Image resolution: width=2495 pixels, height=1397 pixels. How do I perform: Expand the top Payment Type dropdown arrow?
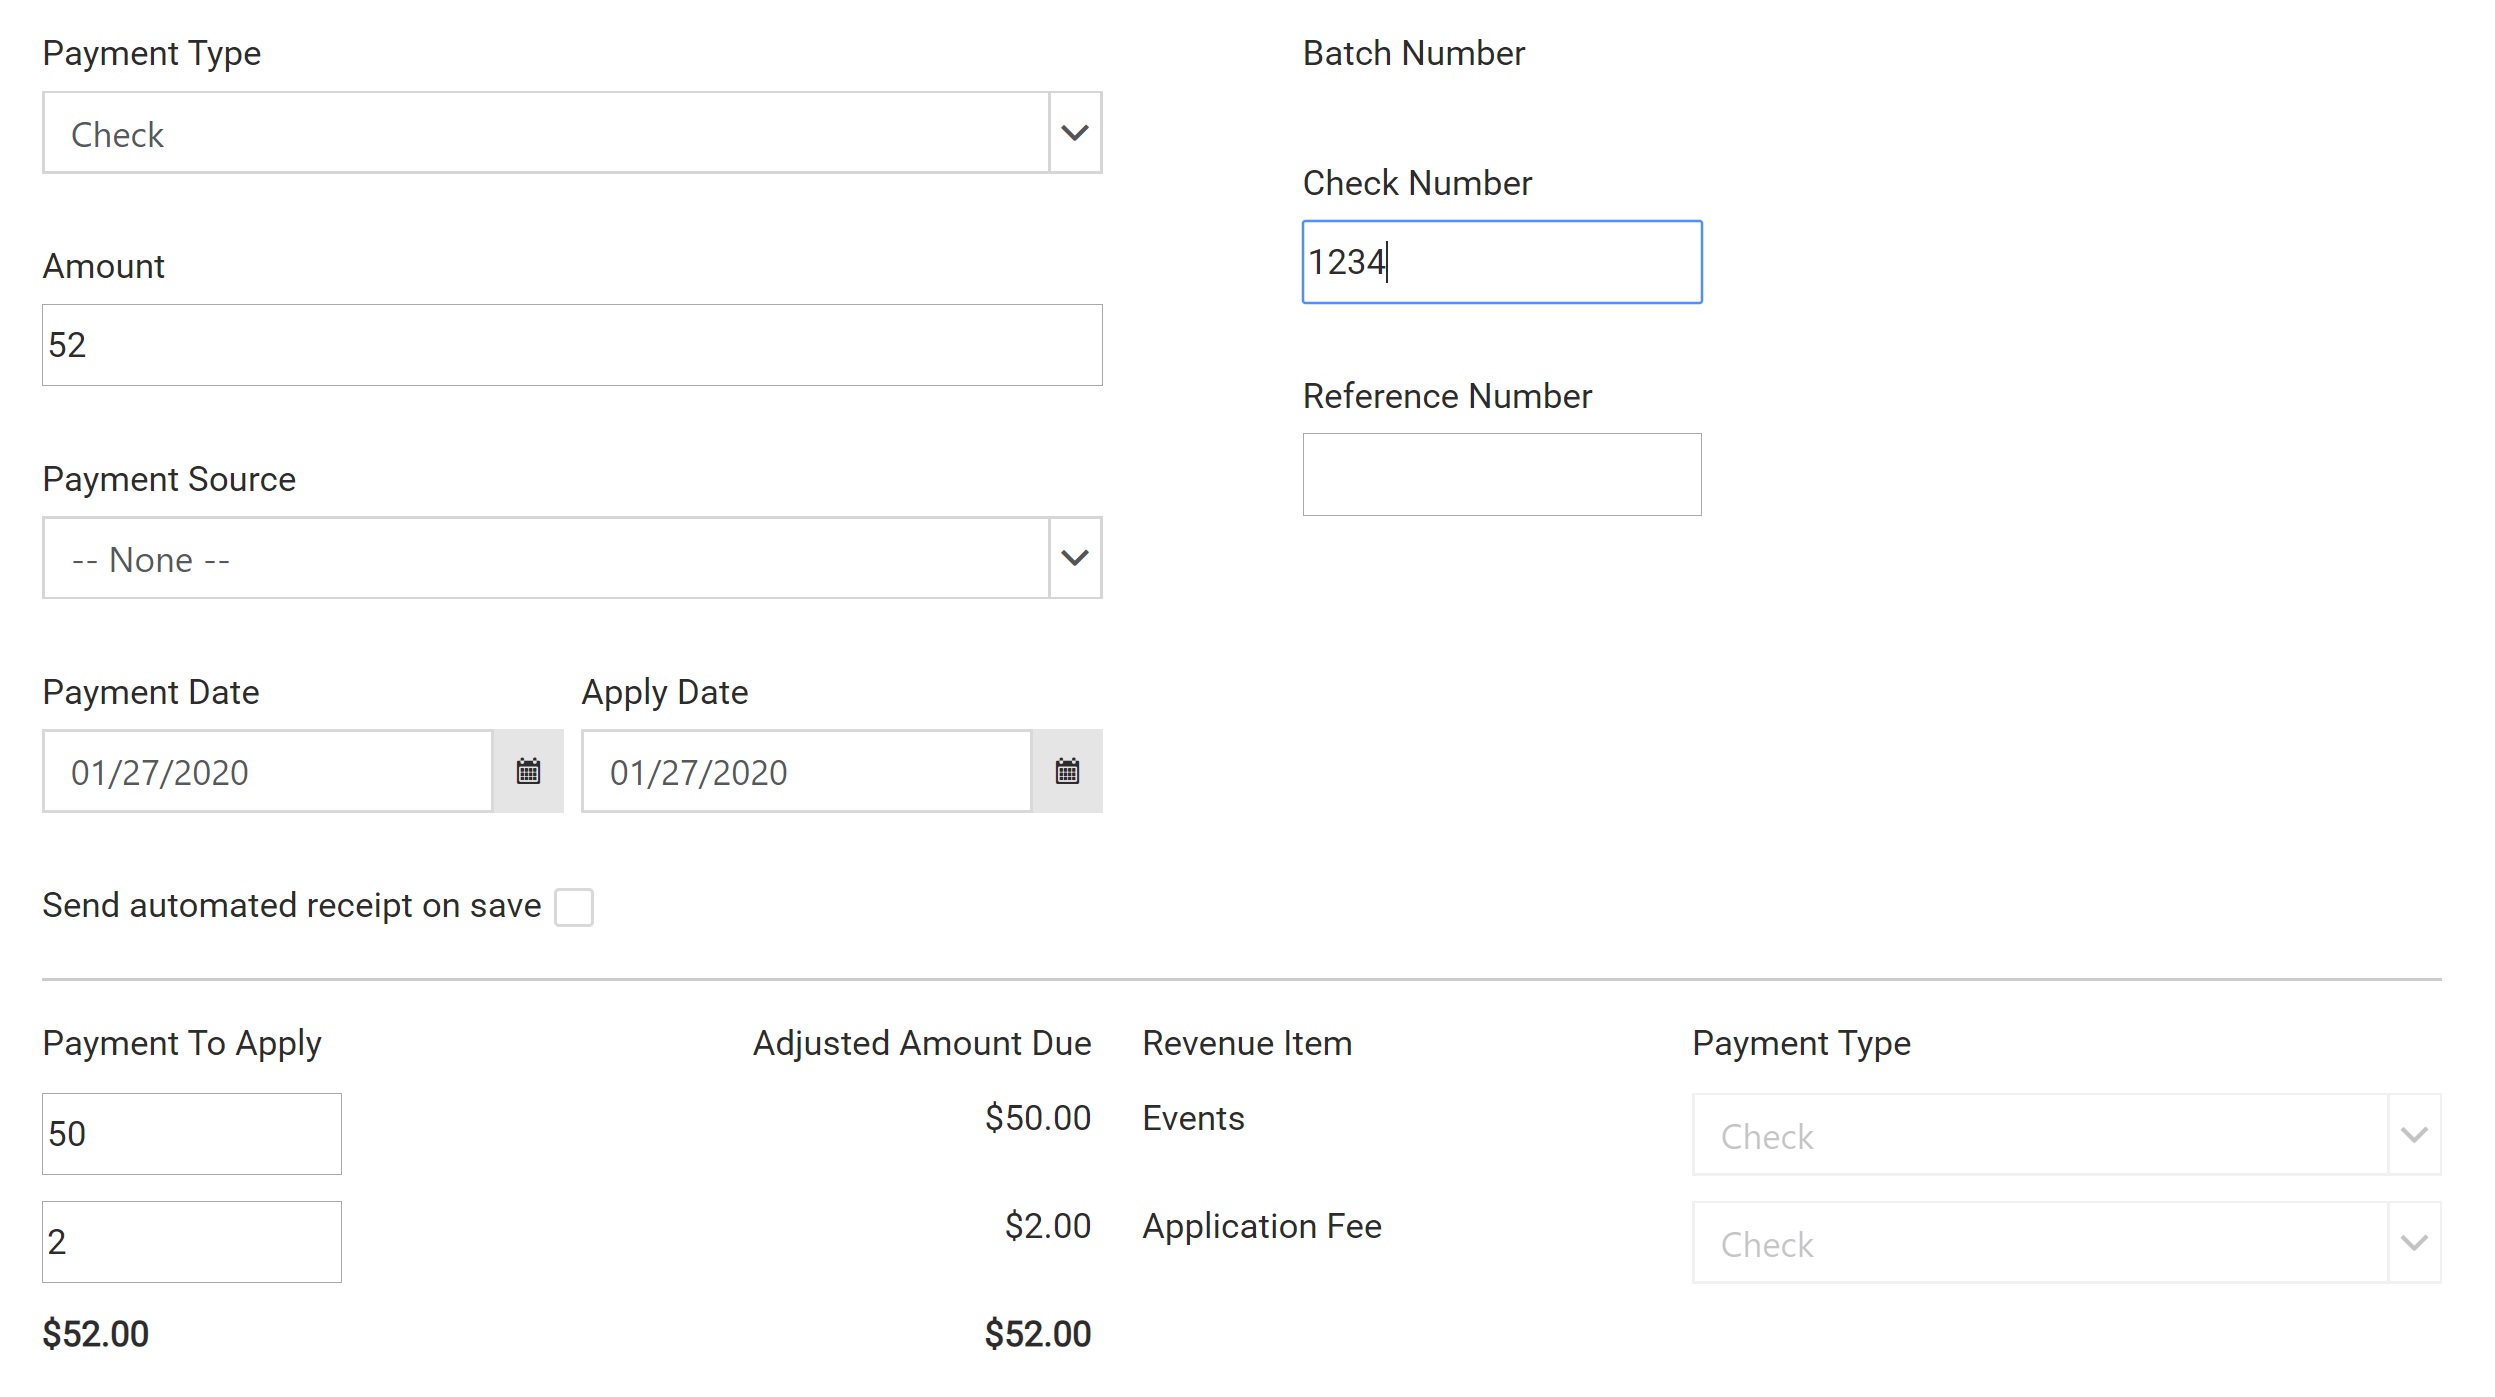[x=1075, y=133]
